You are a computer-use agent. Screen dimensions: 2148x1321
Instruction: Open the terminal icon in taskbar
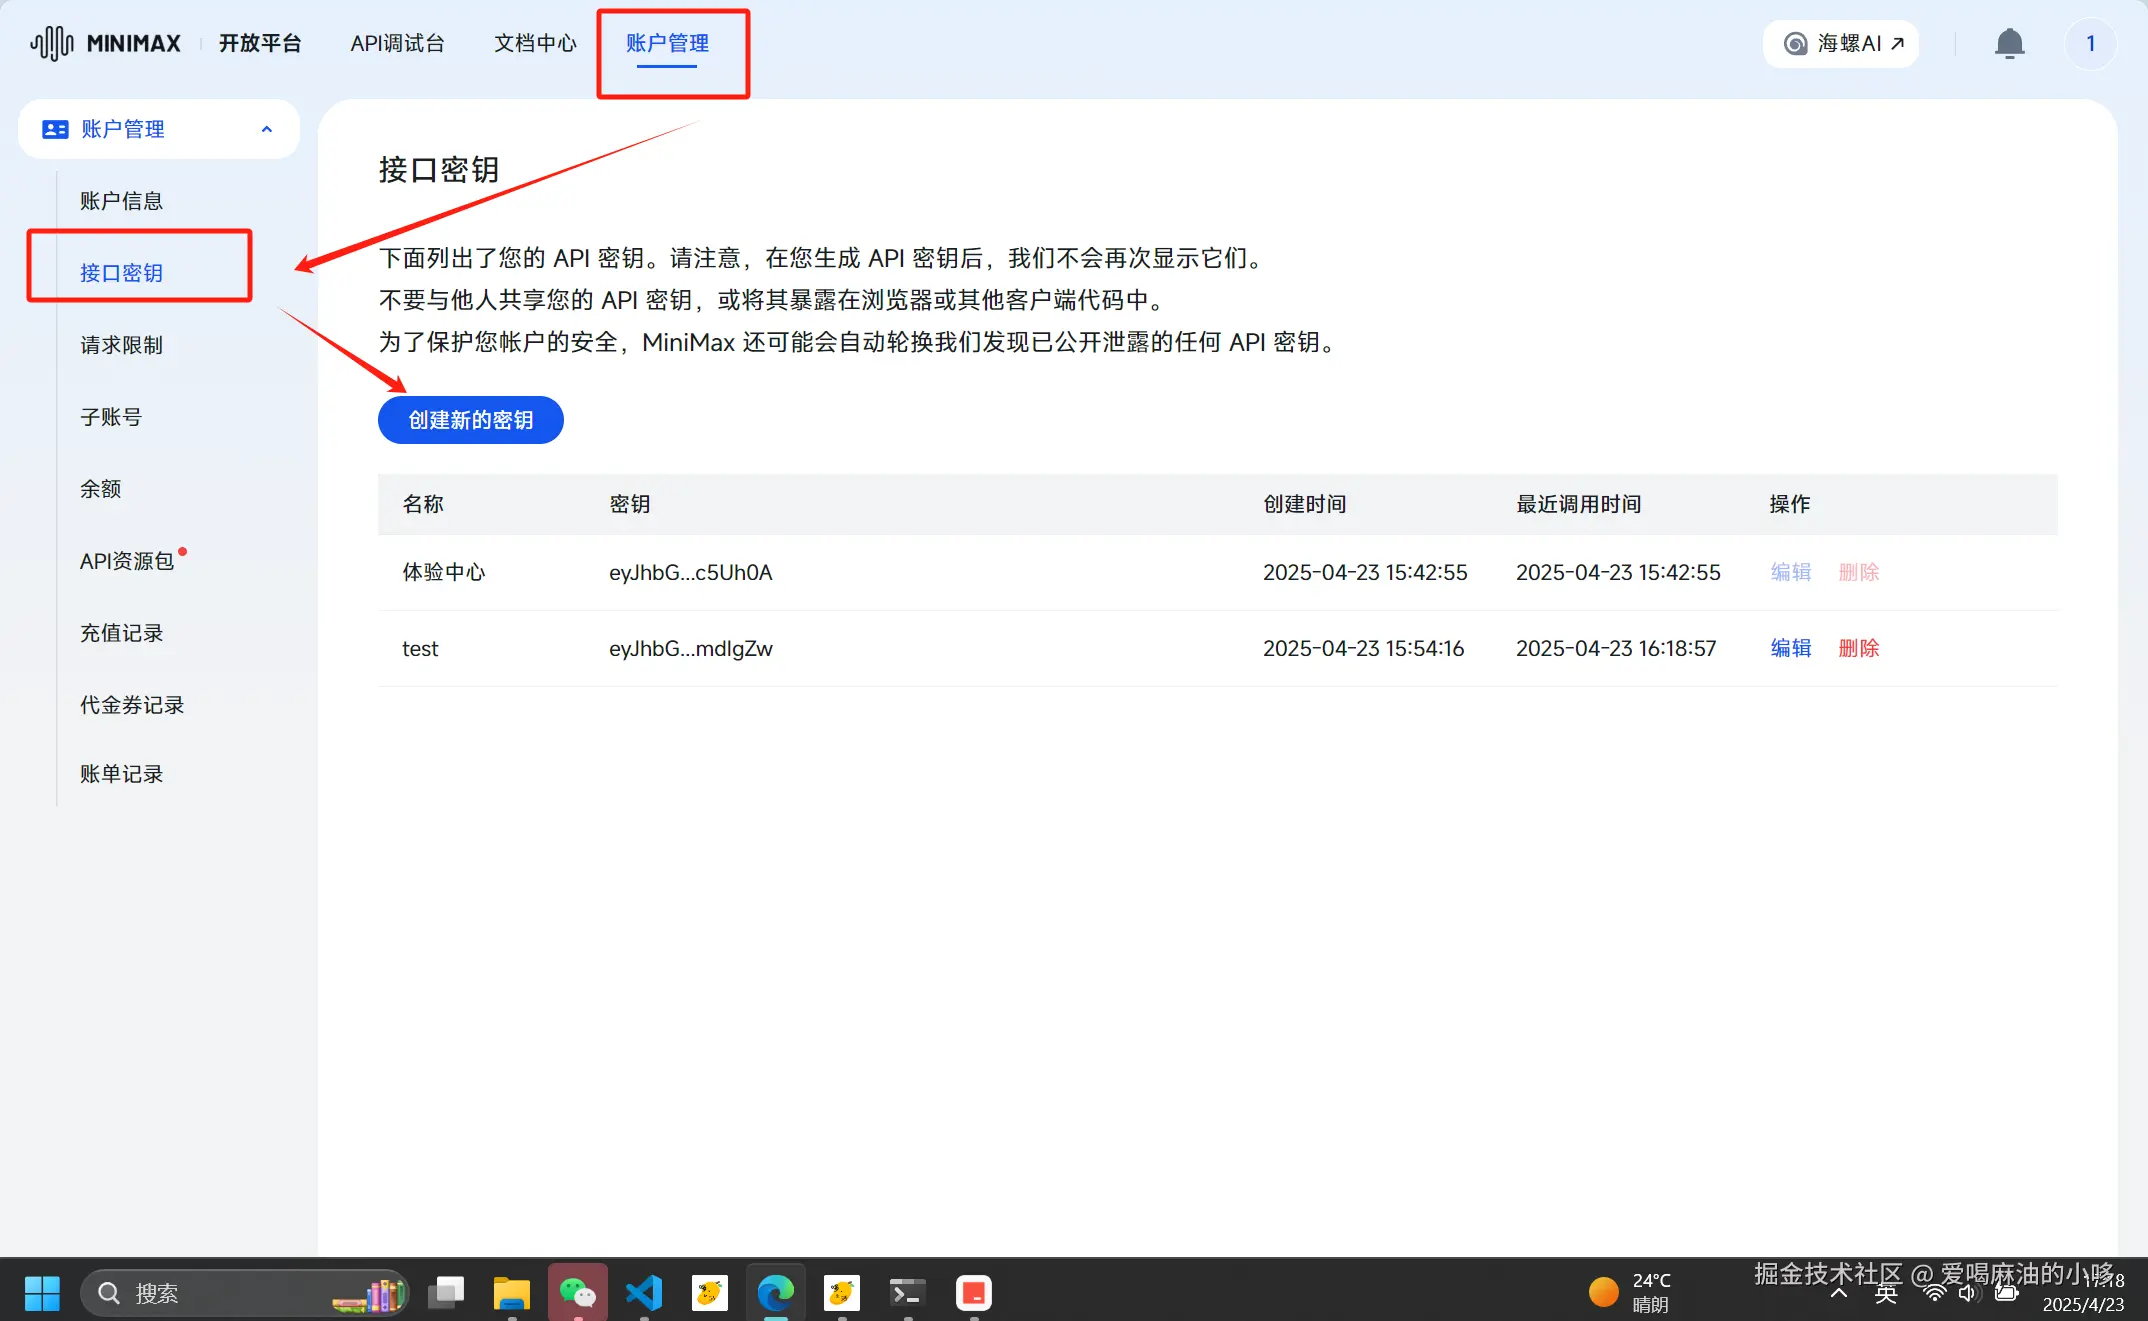[907, 1292]
